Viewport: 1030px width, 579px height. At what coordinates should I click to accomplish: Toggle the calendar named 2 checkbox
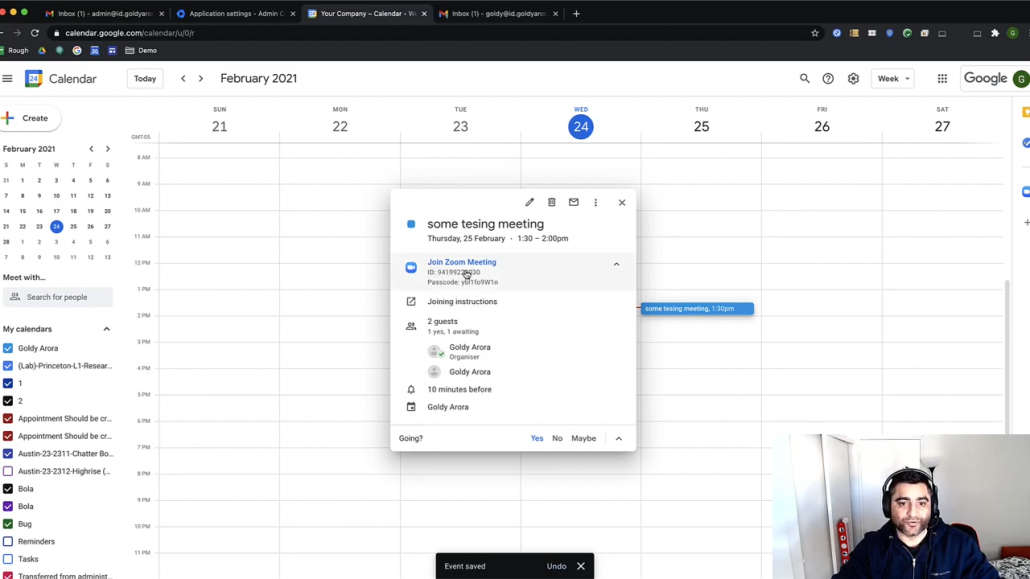(x=8, y=401)
